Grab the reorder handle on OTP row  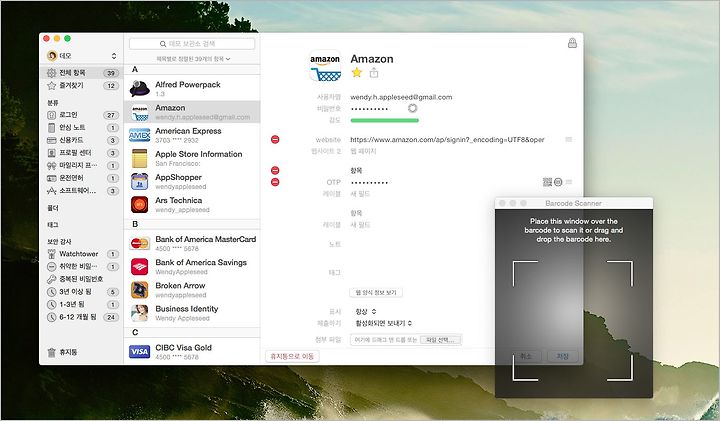(x=569, y=182)
